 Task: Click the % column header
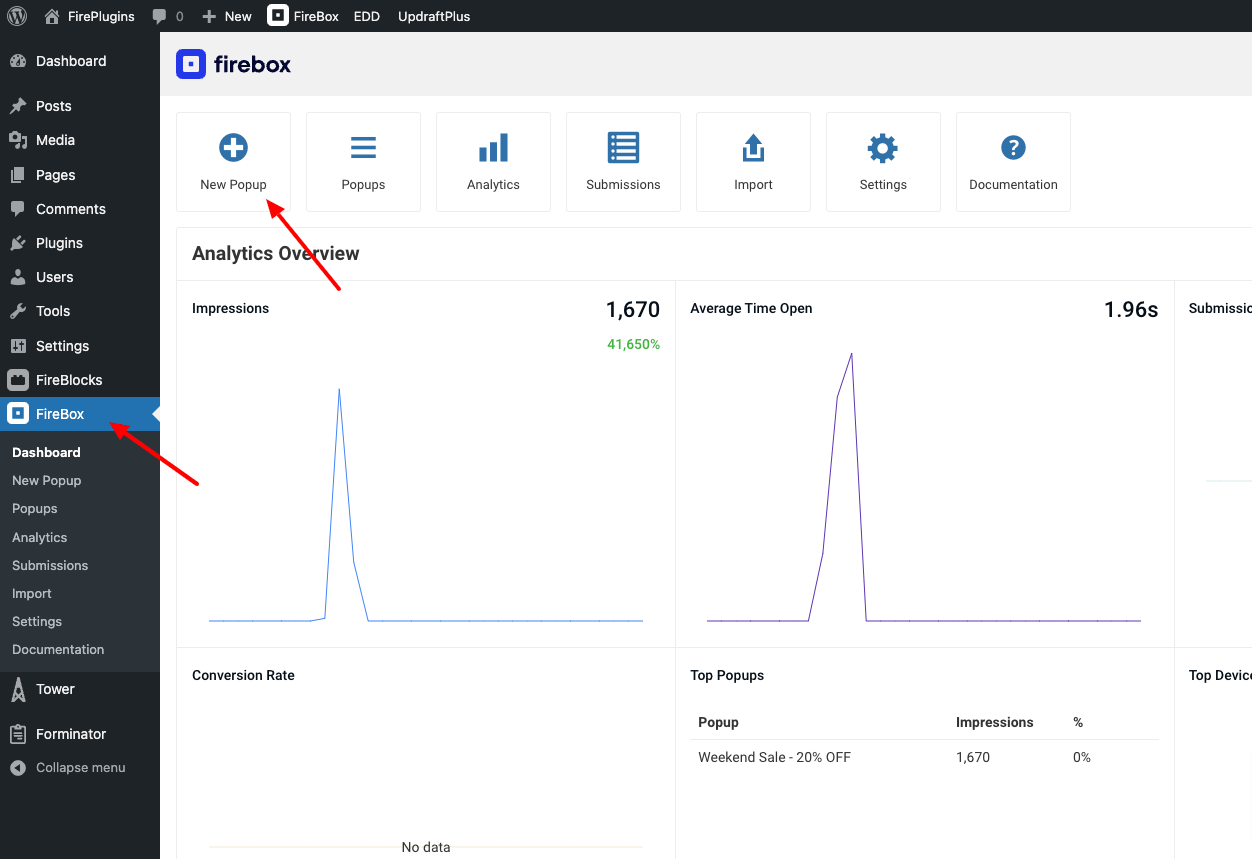(x=1078, y=722)
